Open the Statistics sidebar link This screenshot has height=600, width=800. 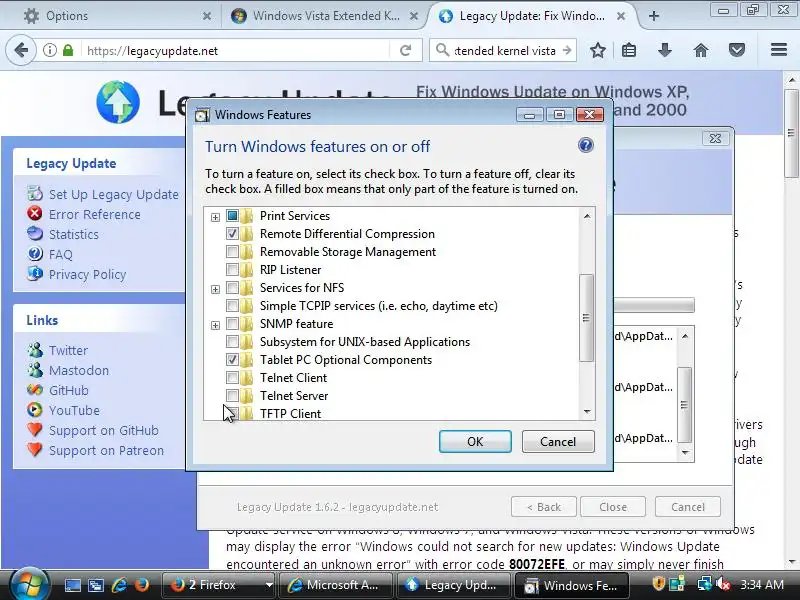coord(73,234)
